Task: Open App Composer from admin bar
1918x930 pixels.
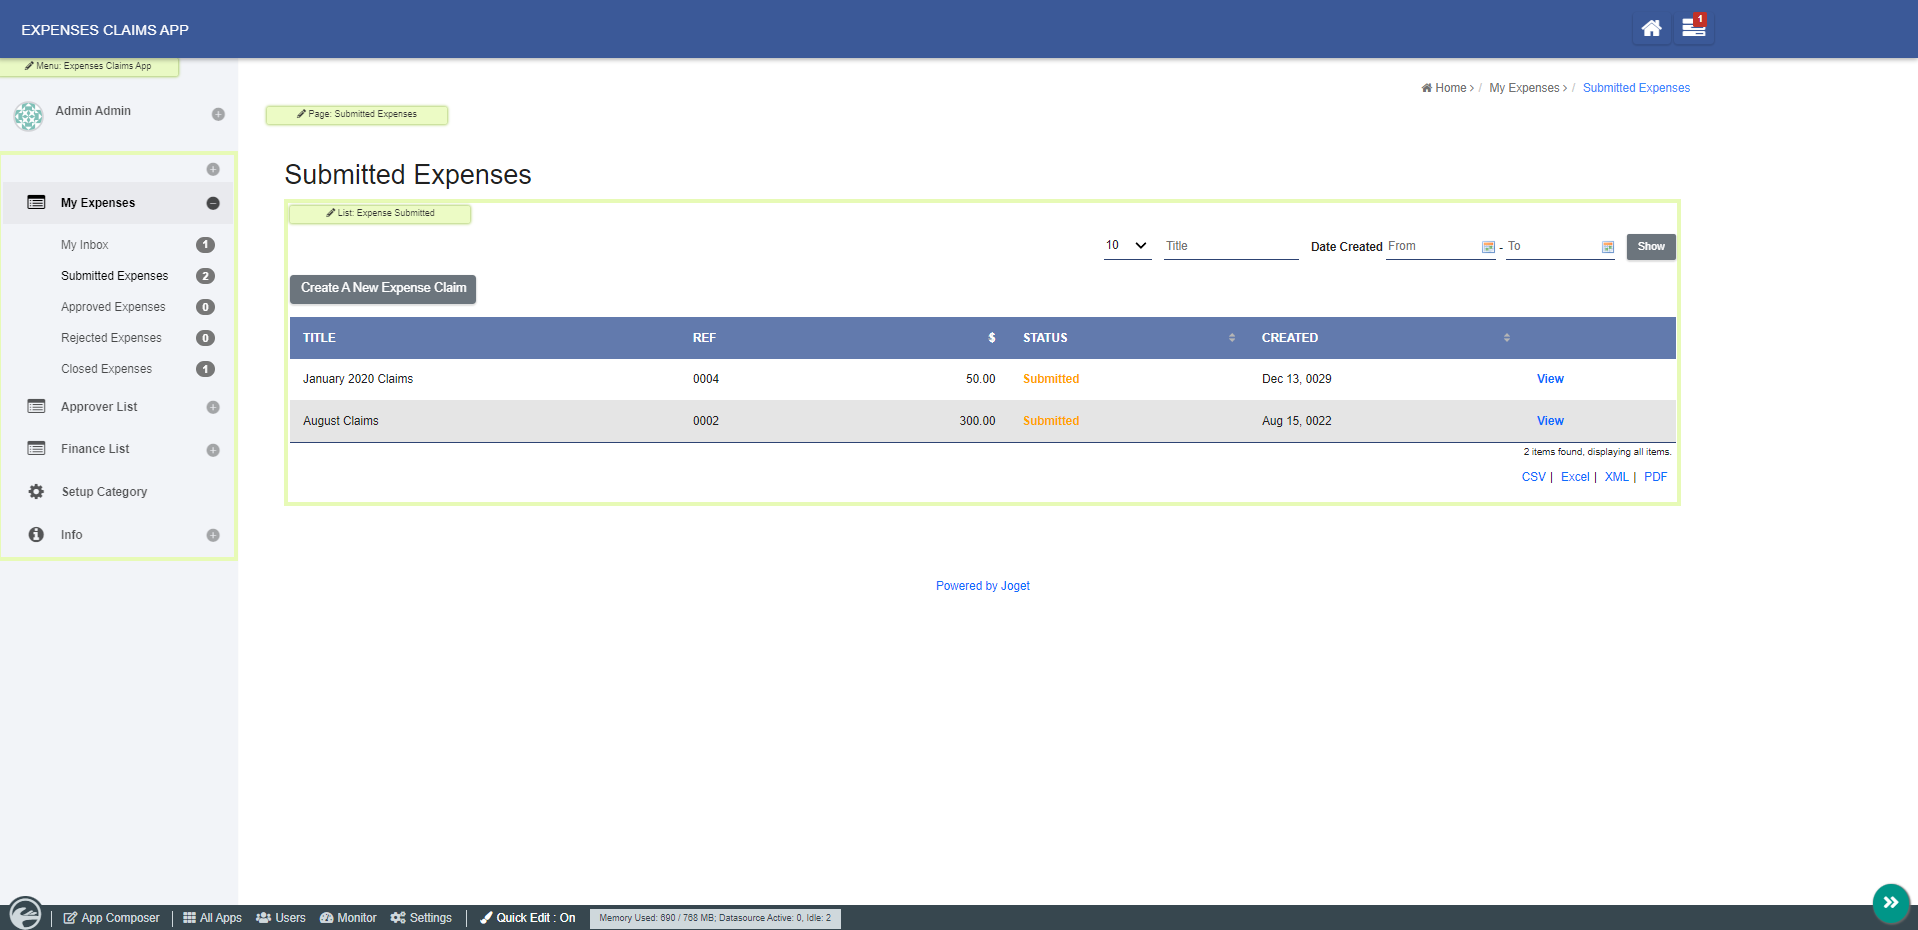Action: point(111,918)
